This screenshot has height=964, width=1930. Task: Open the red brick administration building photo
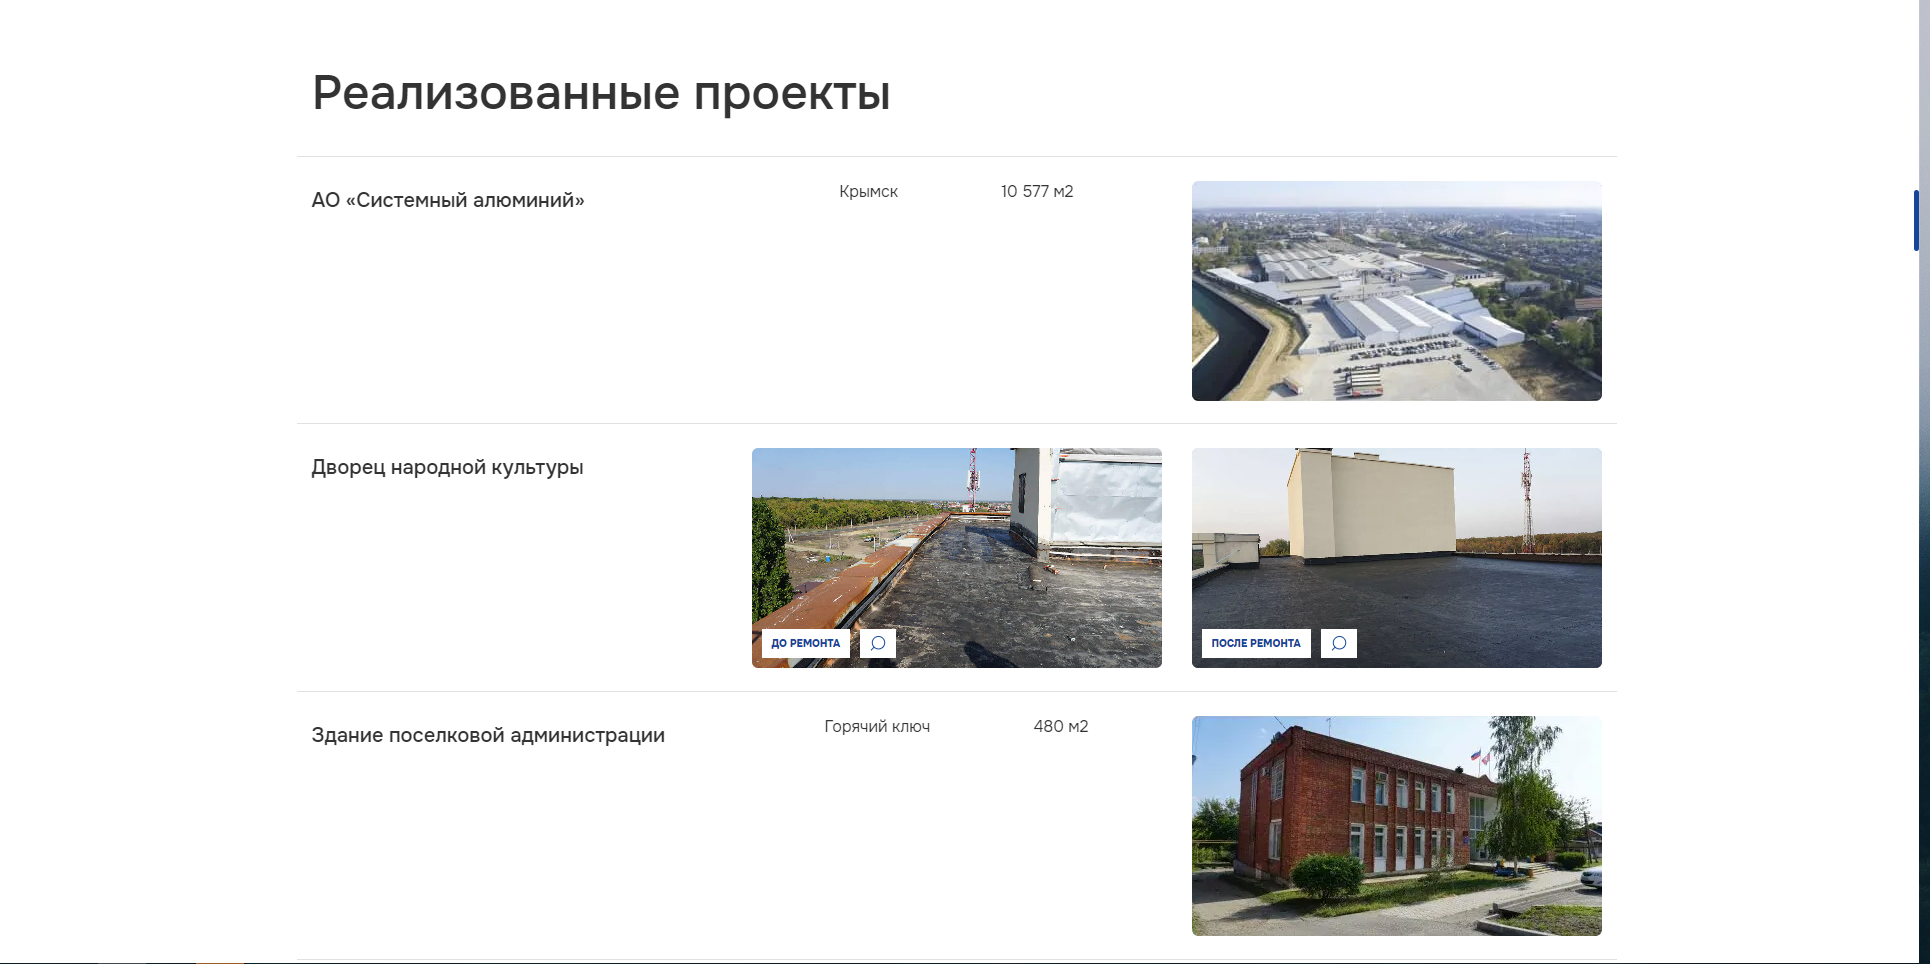1397,826
